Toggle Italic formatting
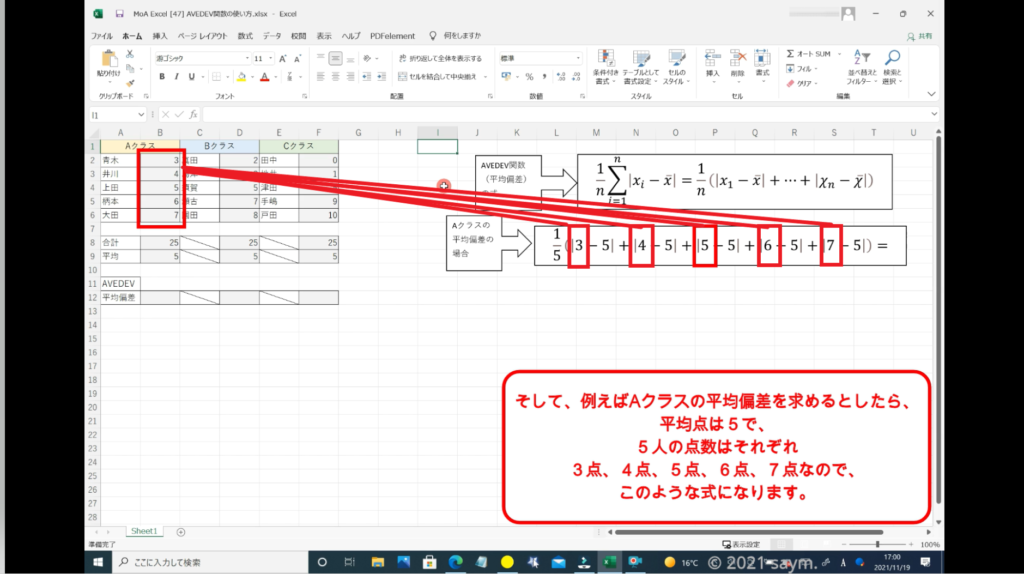Screen dimensions: 1024x574 [x=176, y=76]
